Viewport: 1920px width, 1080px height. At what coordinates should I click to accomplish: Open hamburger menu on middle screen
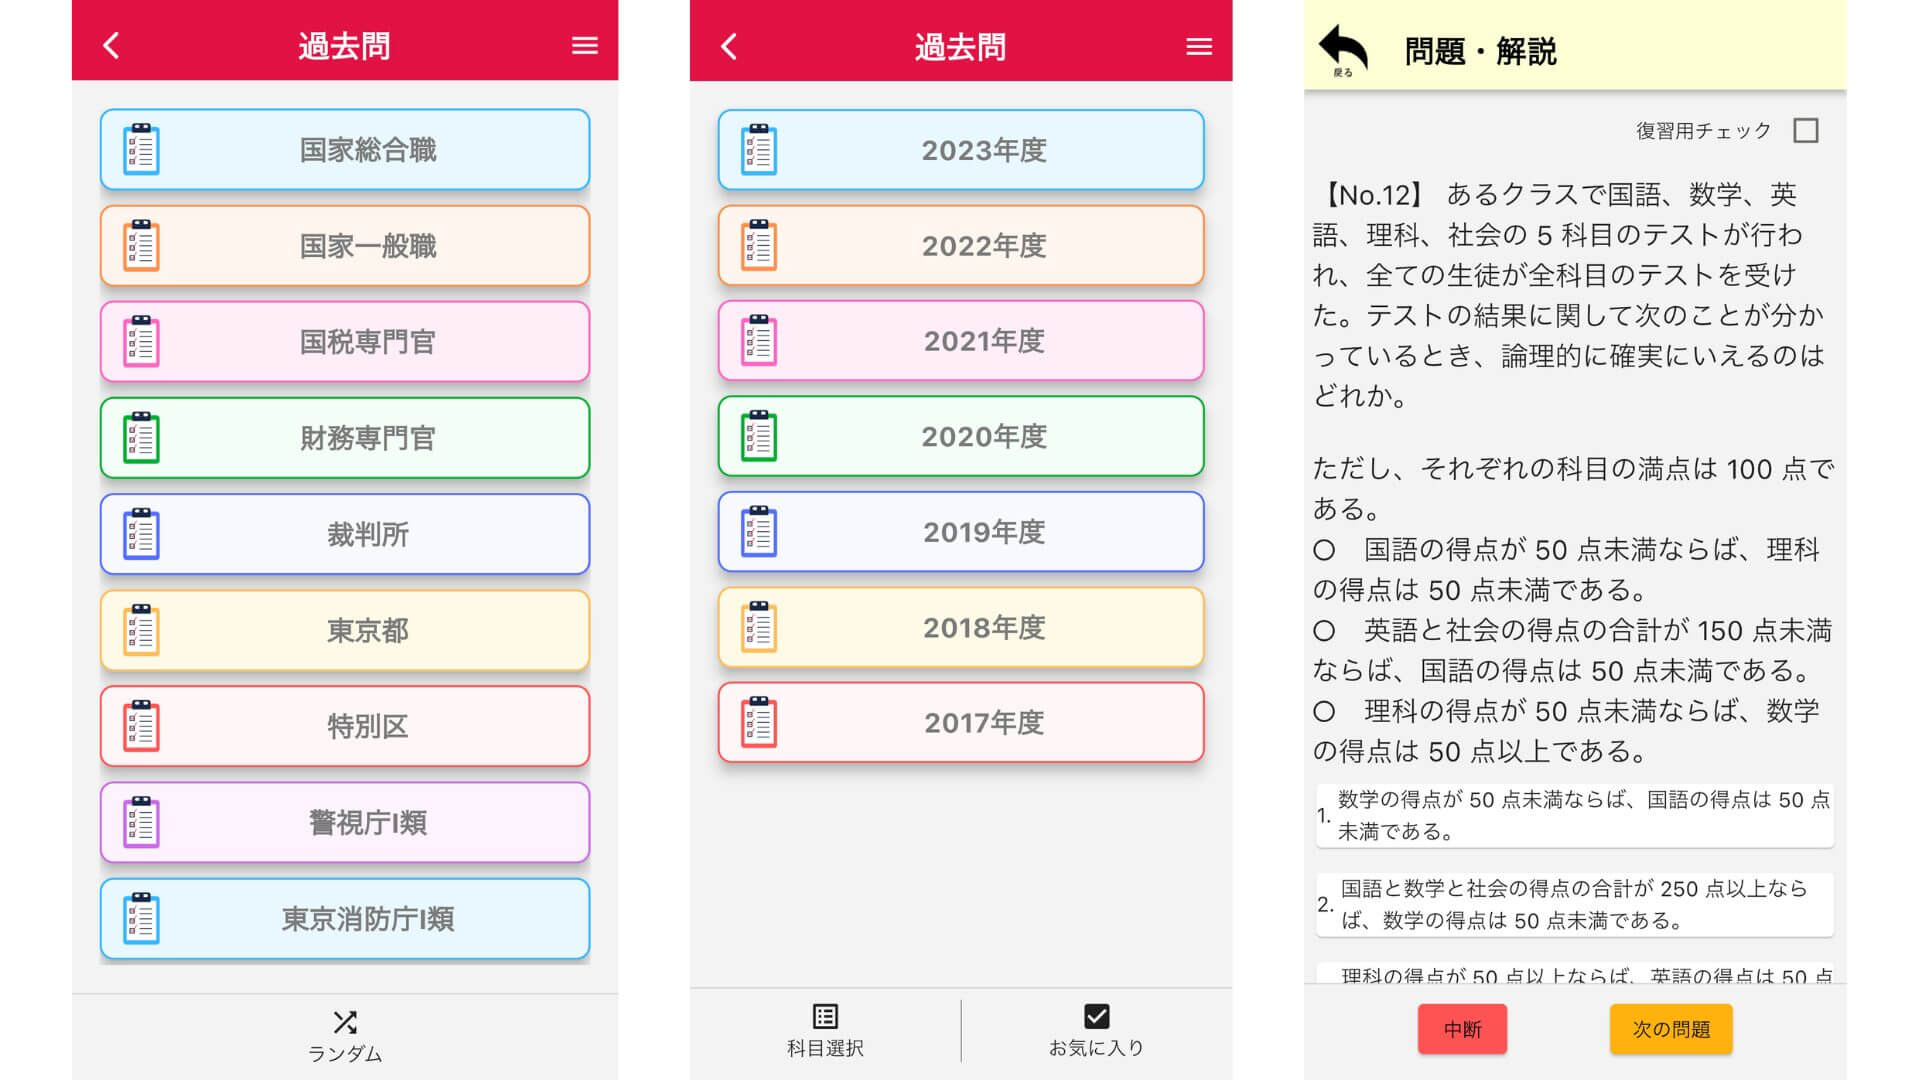[1198, 46]
